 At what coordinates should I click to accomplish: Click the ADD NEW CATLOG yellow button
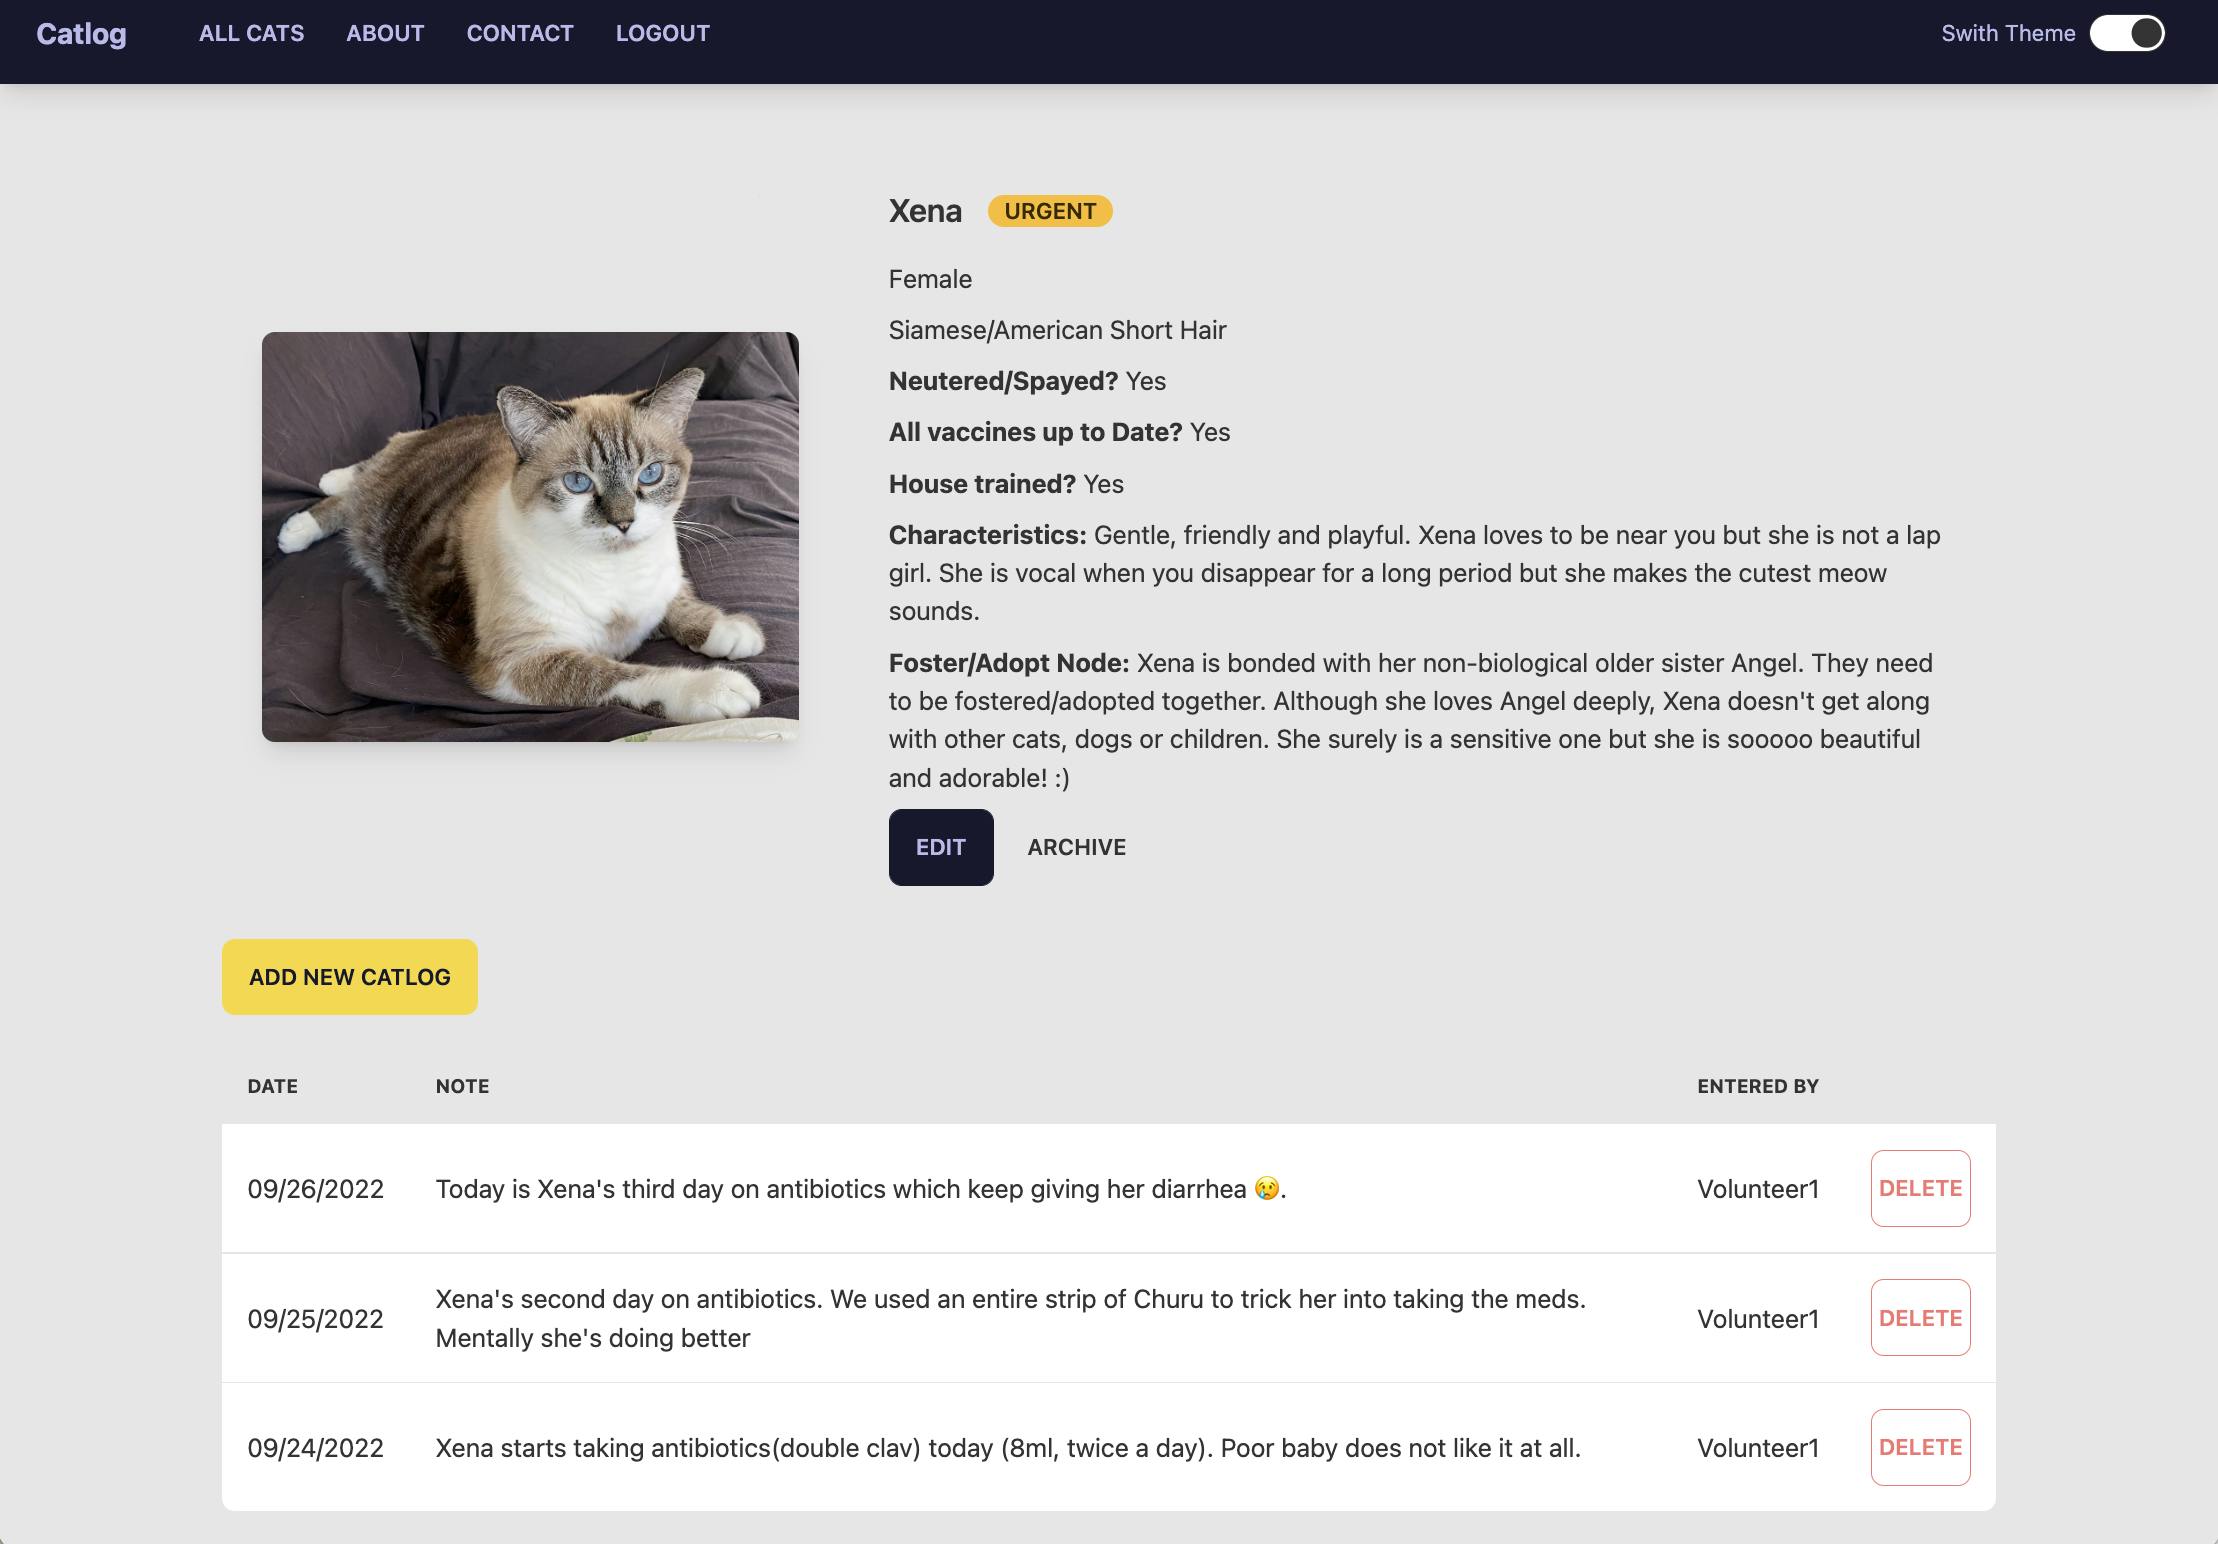pyautogui.click(x=351, y=976)
